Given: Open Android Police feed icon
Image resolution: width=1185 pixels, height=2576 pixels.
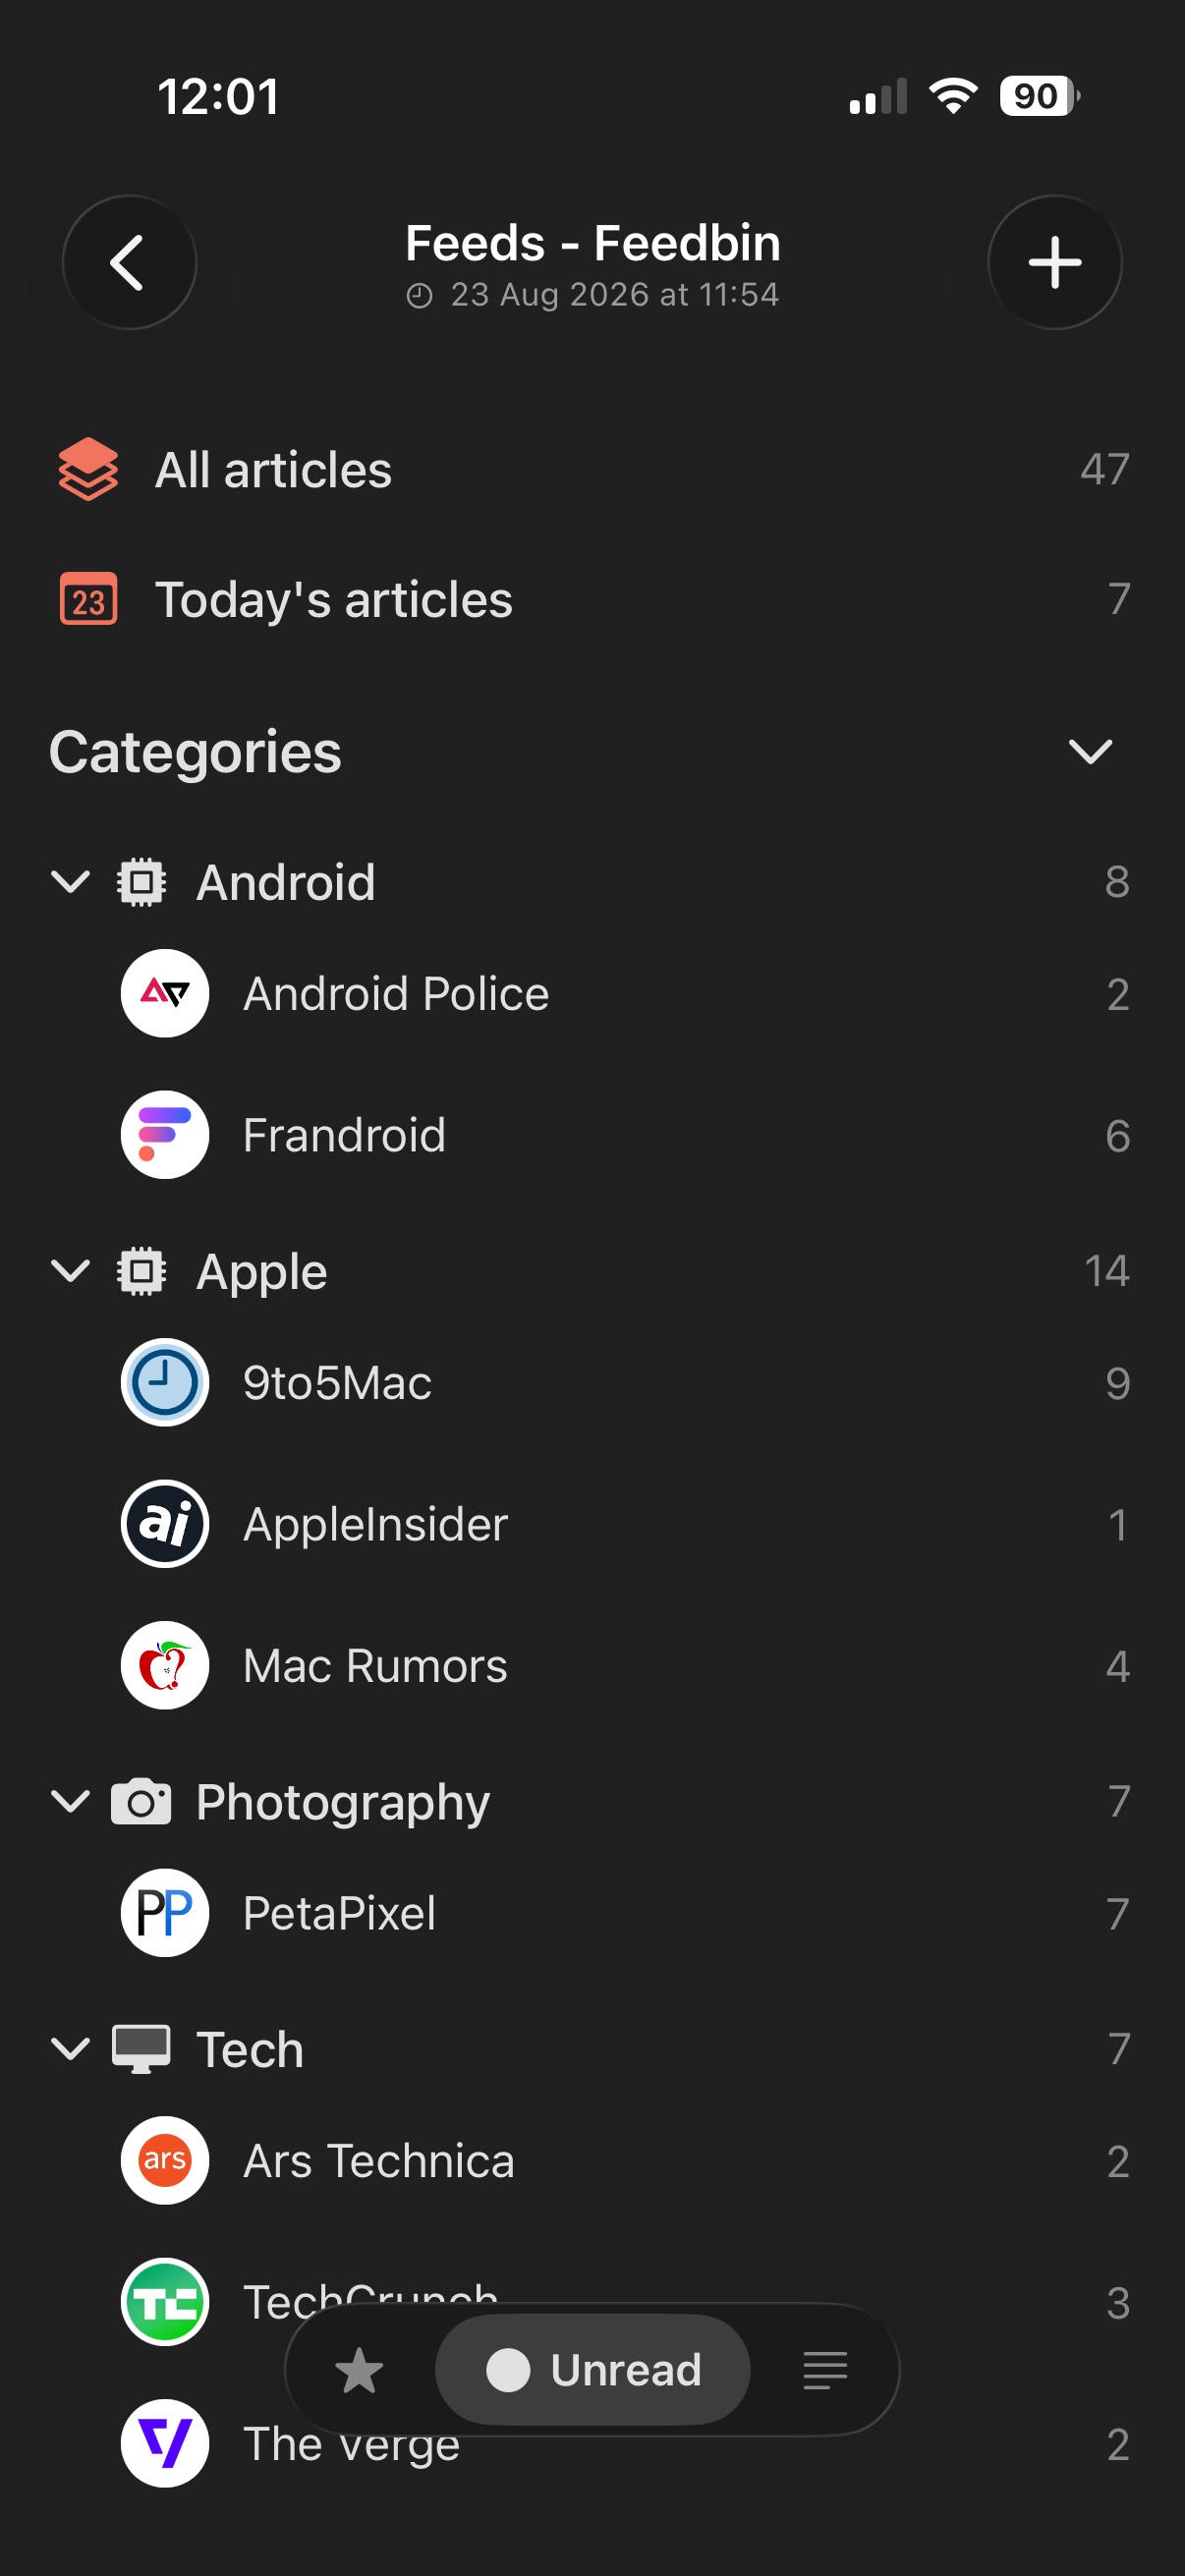Looking at the screenshot, I should click(165, 993).
